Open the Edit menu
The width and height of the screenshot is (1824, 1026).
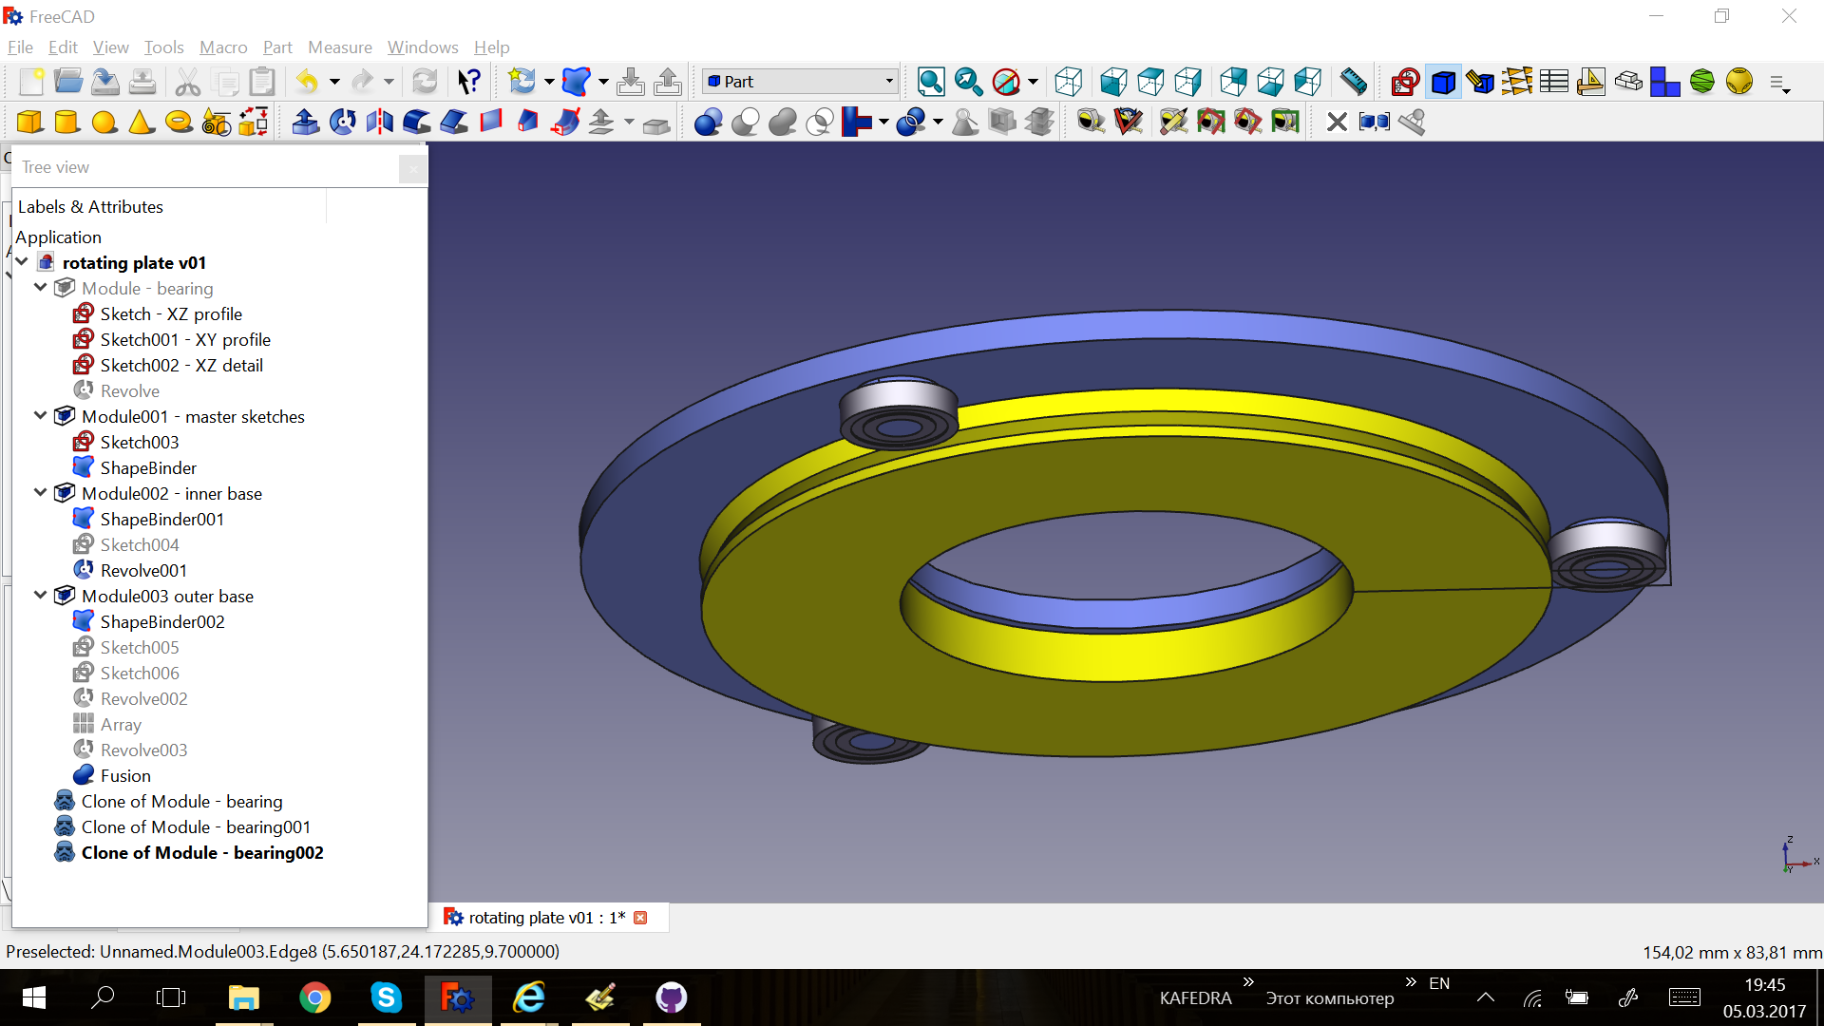(x=63, y=47)
